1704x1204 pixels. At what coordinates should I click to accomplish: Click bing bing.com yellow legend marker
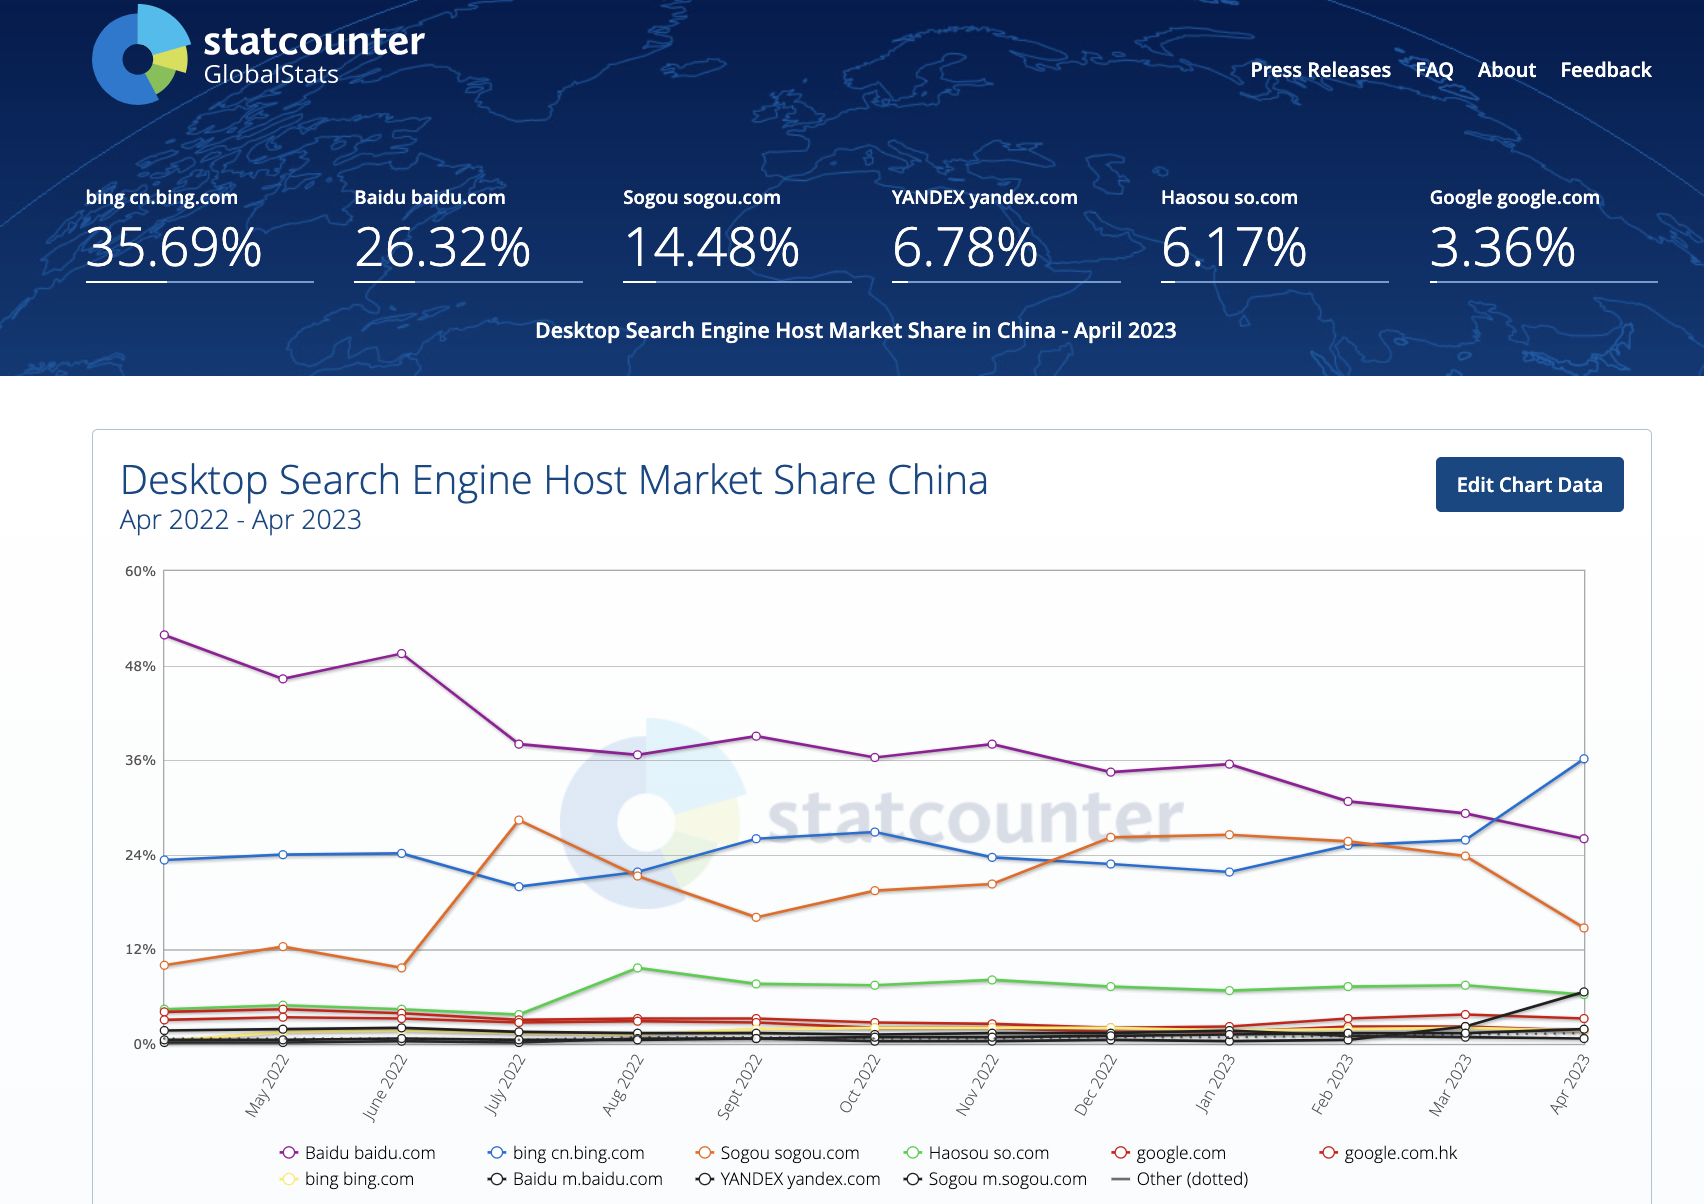pyautogui.click(x=289, y=1179)
